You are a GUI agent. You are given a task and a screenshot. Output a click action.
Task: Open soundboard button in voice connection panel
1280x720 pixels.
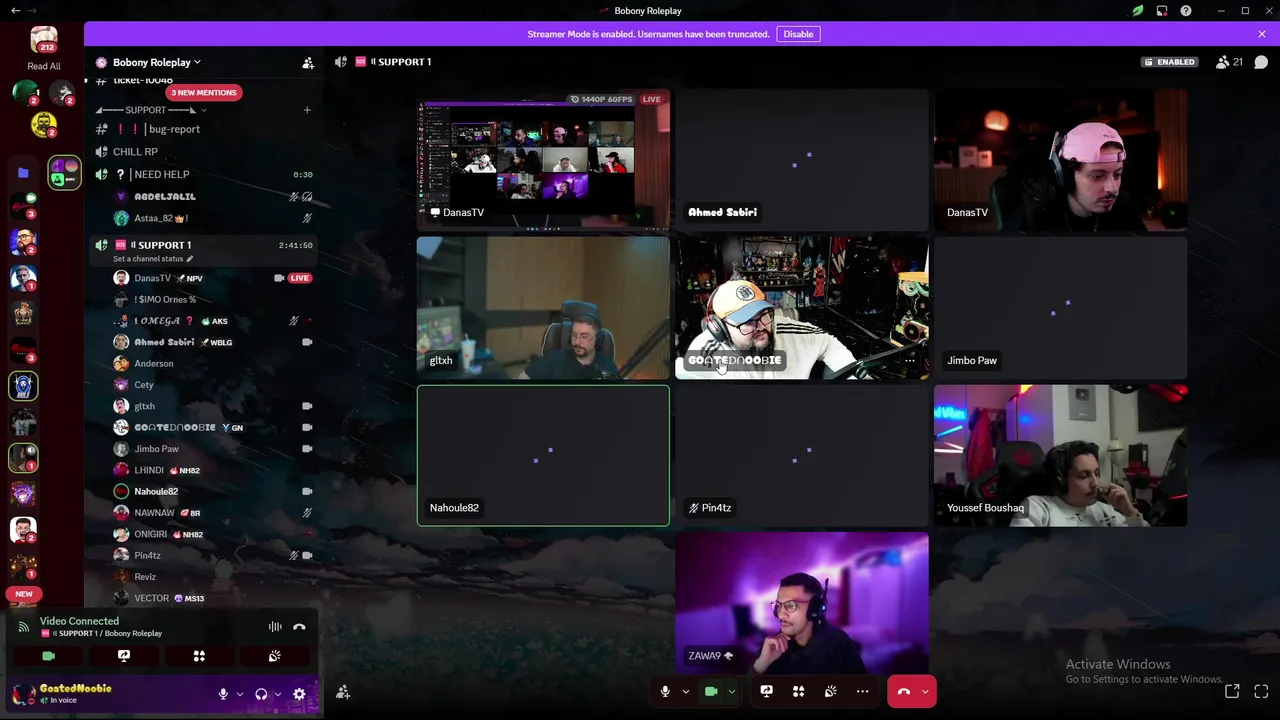275,656
